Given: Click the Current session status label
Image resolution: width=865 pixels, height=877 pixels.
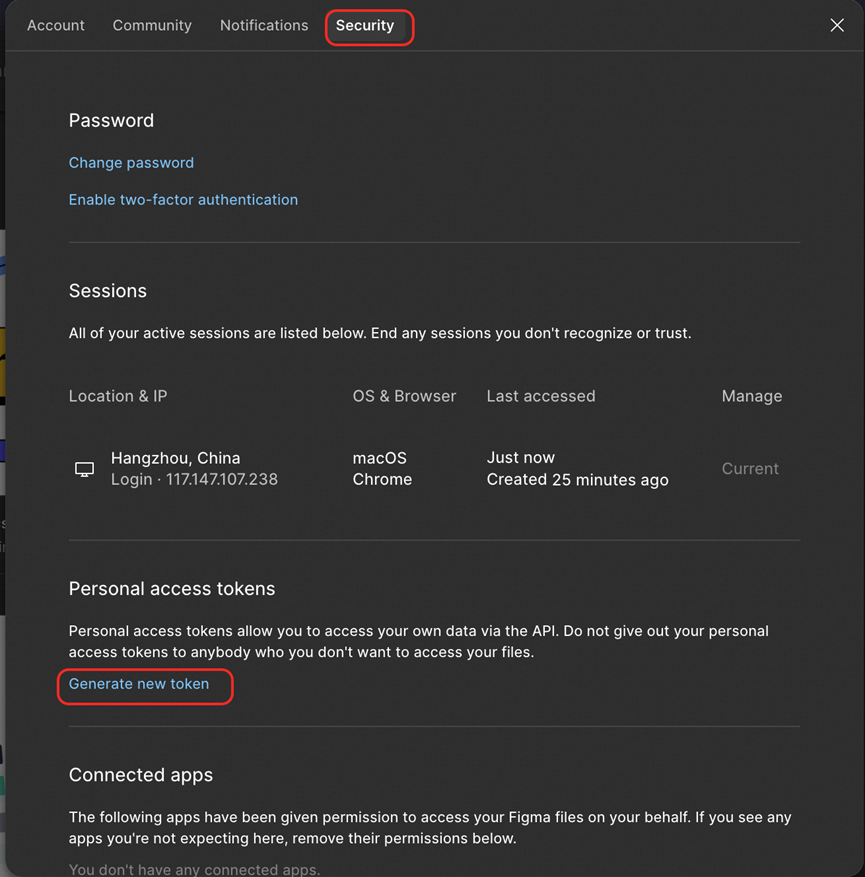Looking at the screenshot, I should pyautogui.click(x=750, y=469).
